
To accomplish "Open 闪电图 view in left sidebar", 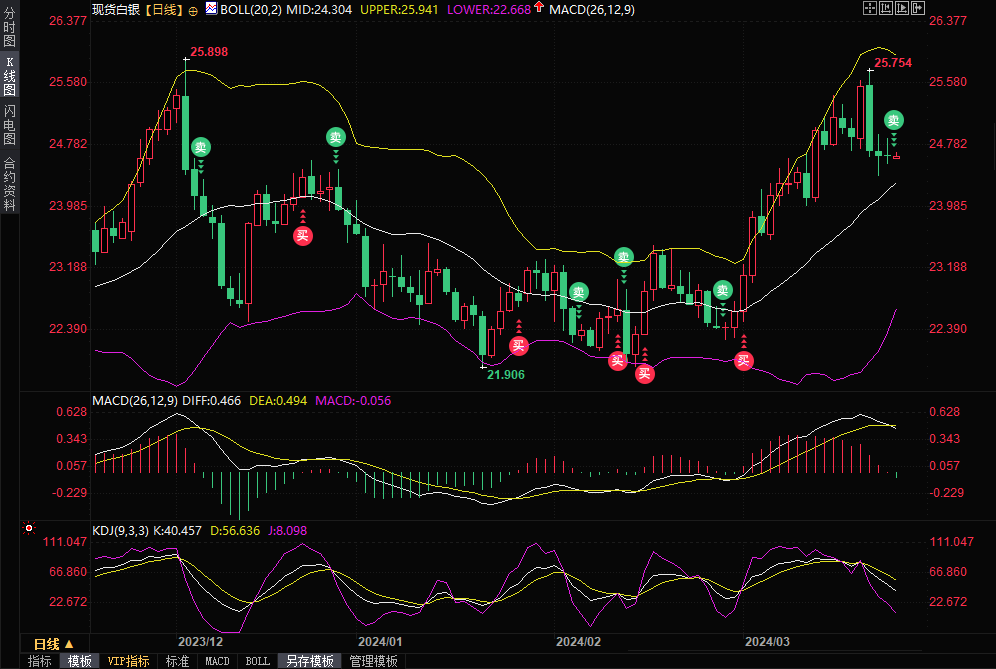I will point(9,124).
